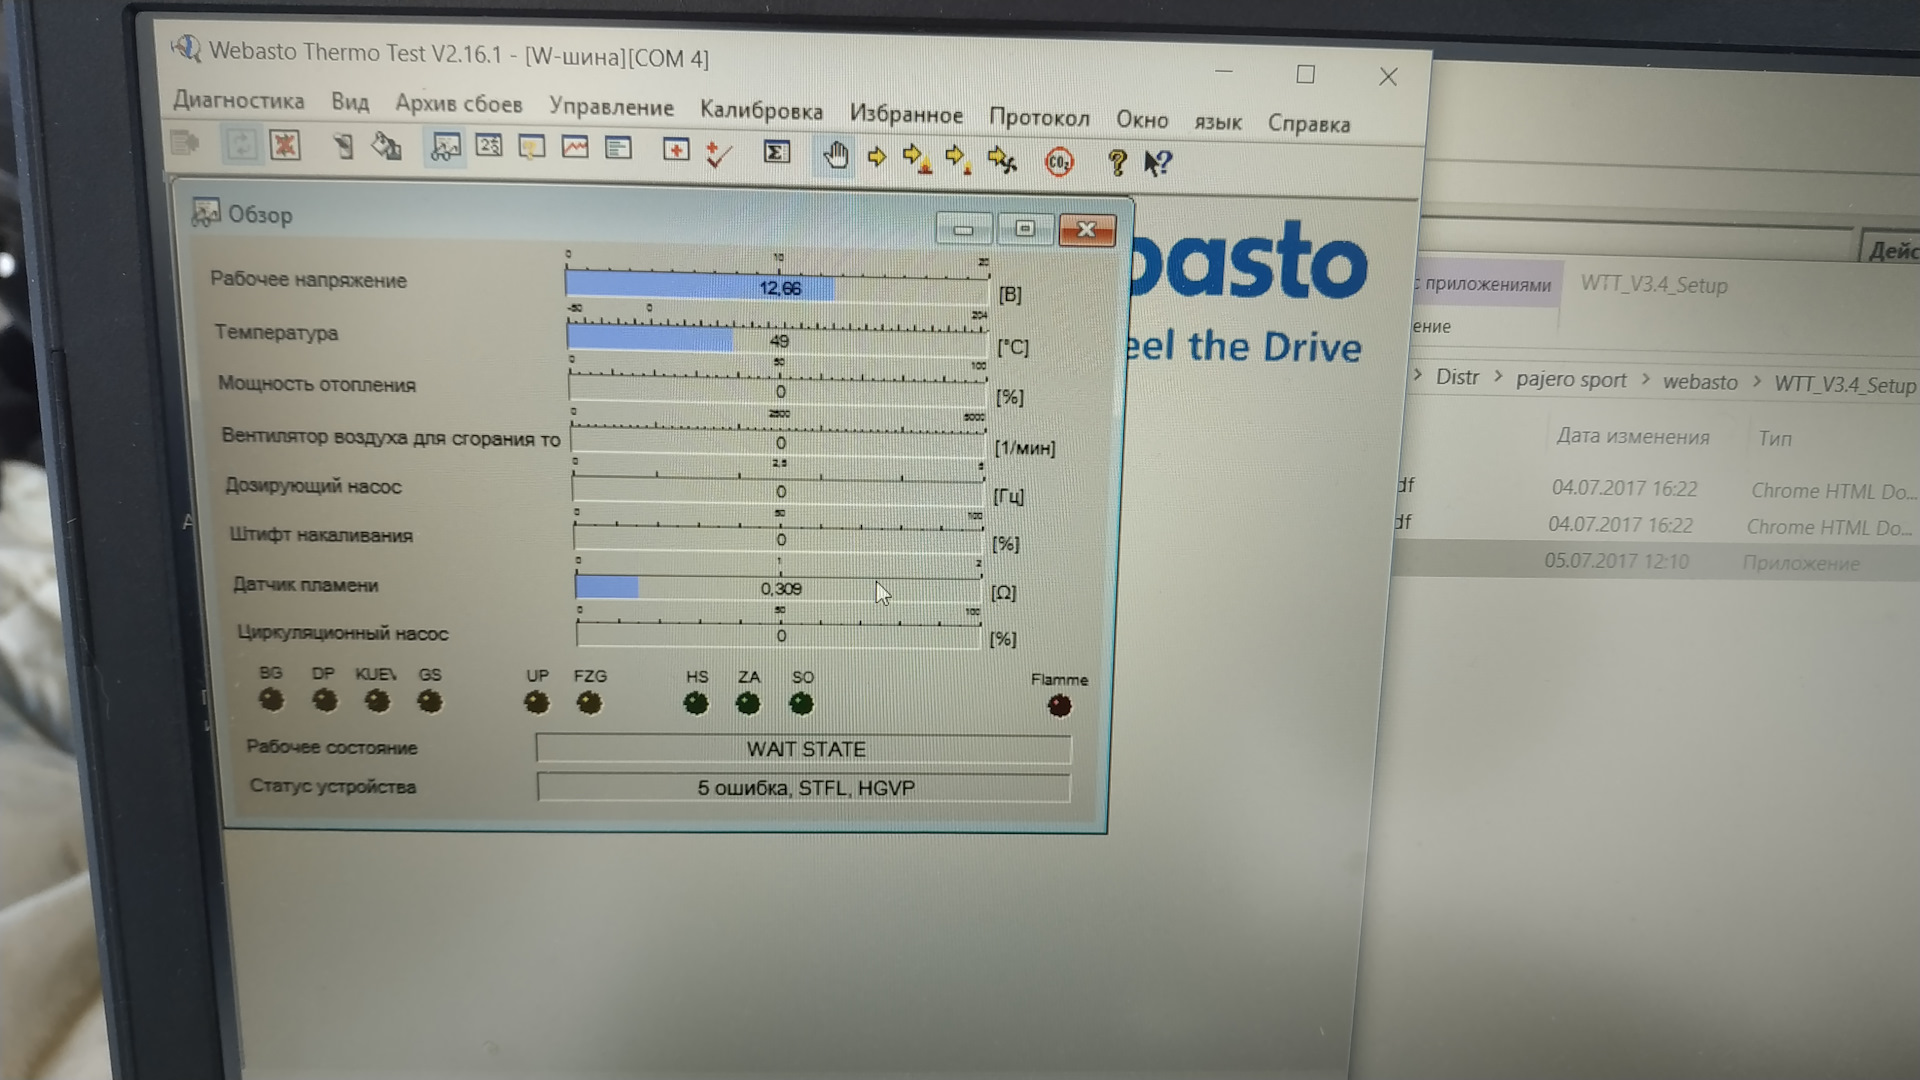
Task: Close the Обзор child window
Action: tap(1086, 230)
